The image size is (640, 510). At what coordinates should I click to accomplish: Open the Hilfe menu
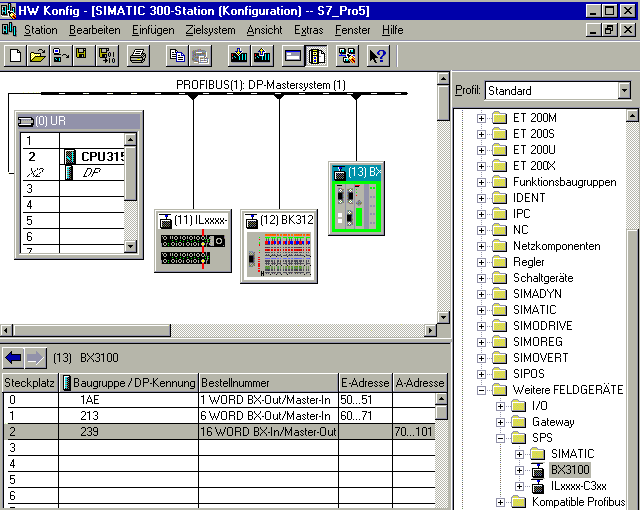[393, 30]
